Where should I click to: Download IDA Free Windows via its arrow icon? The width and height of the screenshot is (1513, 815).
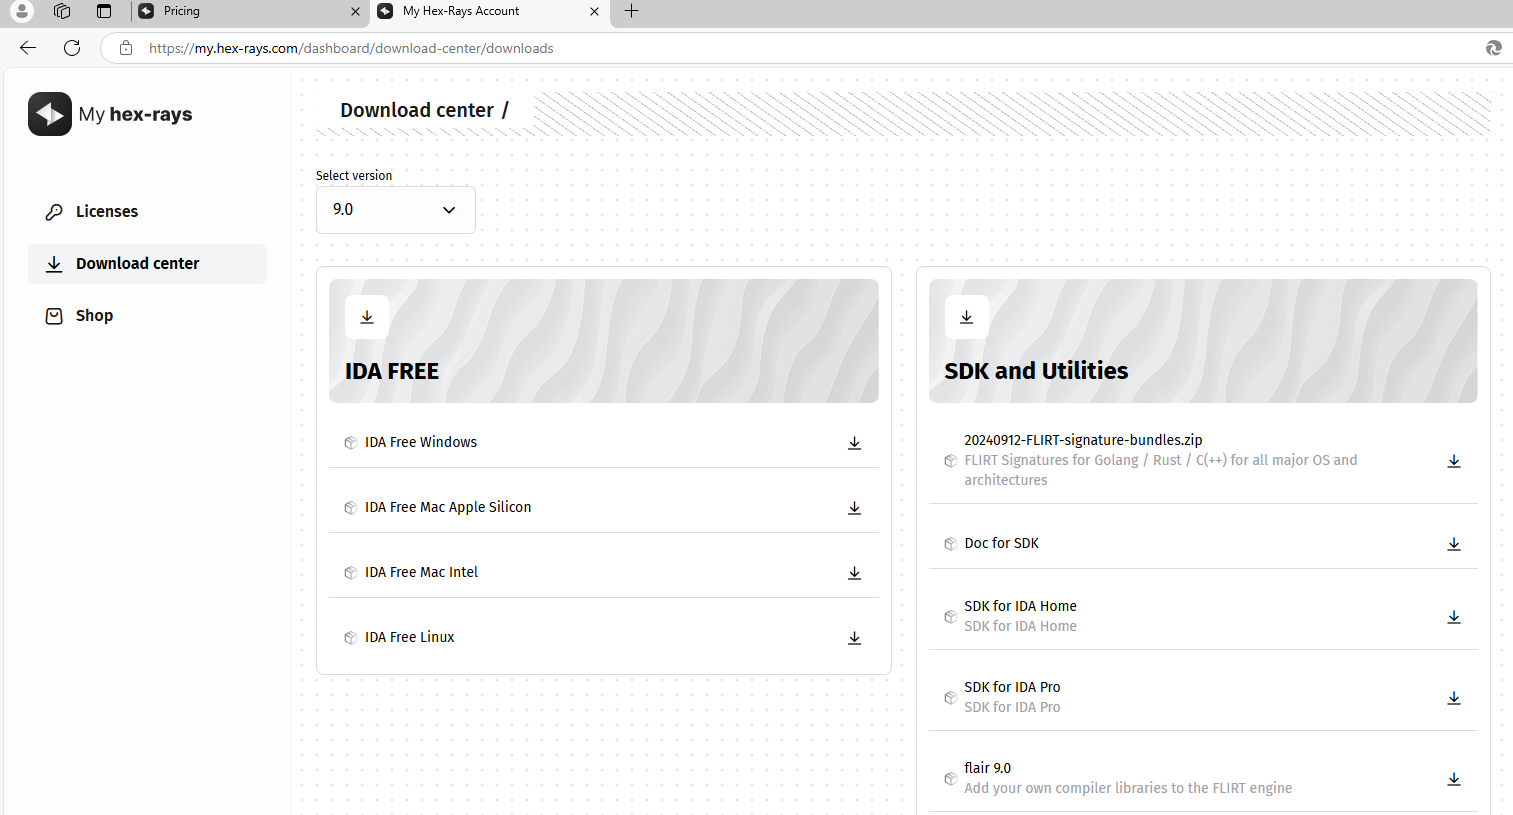(855, 443)
